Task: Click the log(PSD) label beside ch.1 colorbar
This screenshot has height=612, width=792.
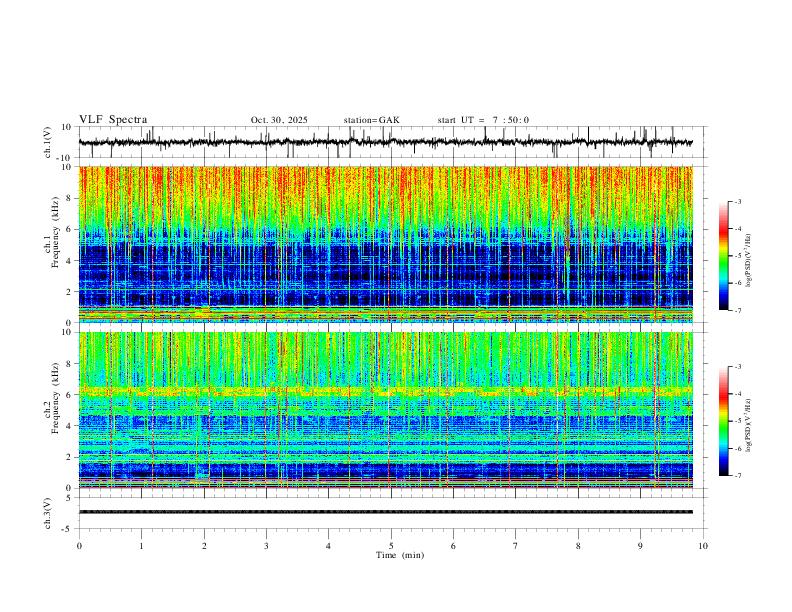Action: (x=748, y=261)
